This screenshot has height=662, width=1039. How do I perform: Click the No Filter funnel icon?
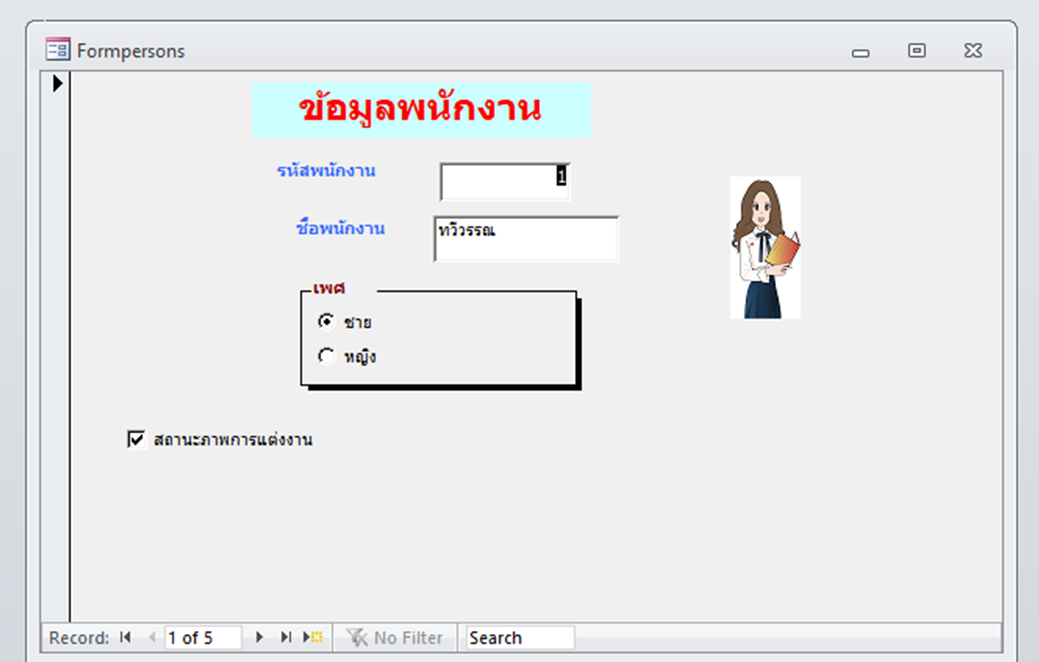pos(356,637)
